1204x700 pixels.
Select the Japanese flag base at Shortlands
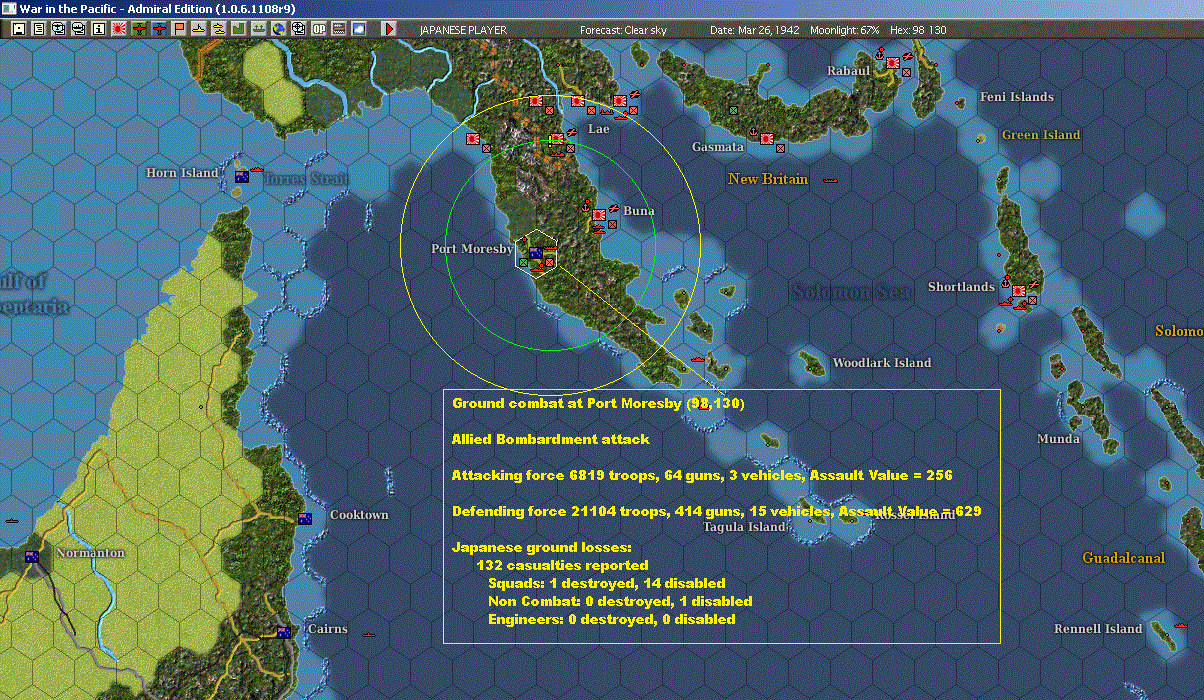point(1019,291)
